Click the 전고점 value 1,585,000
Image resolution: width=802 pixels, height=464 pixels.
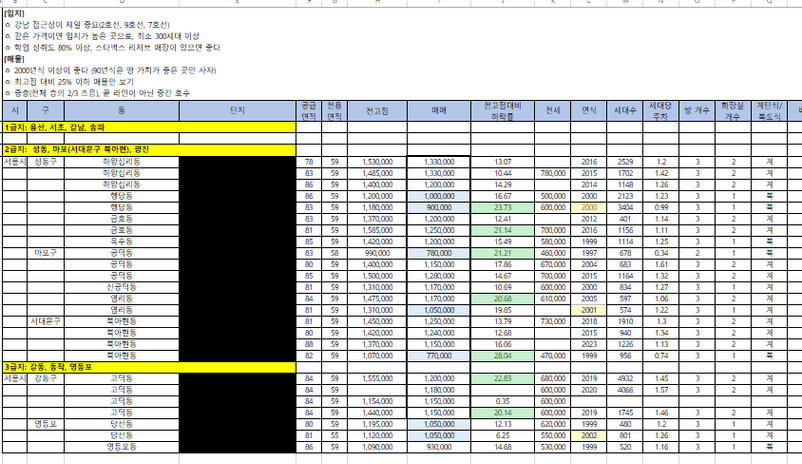(x=377, y=230)
